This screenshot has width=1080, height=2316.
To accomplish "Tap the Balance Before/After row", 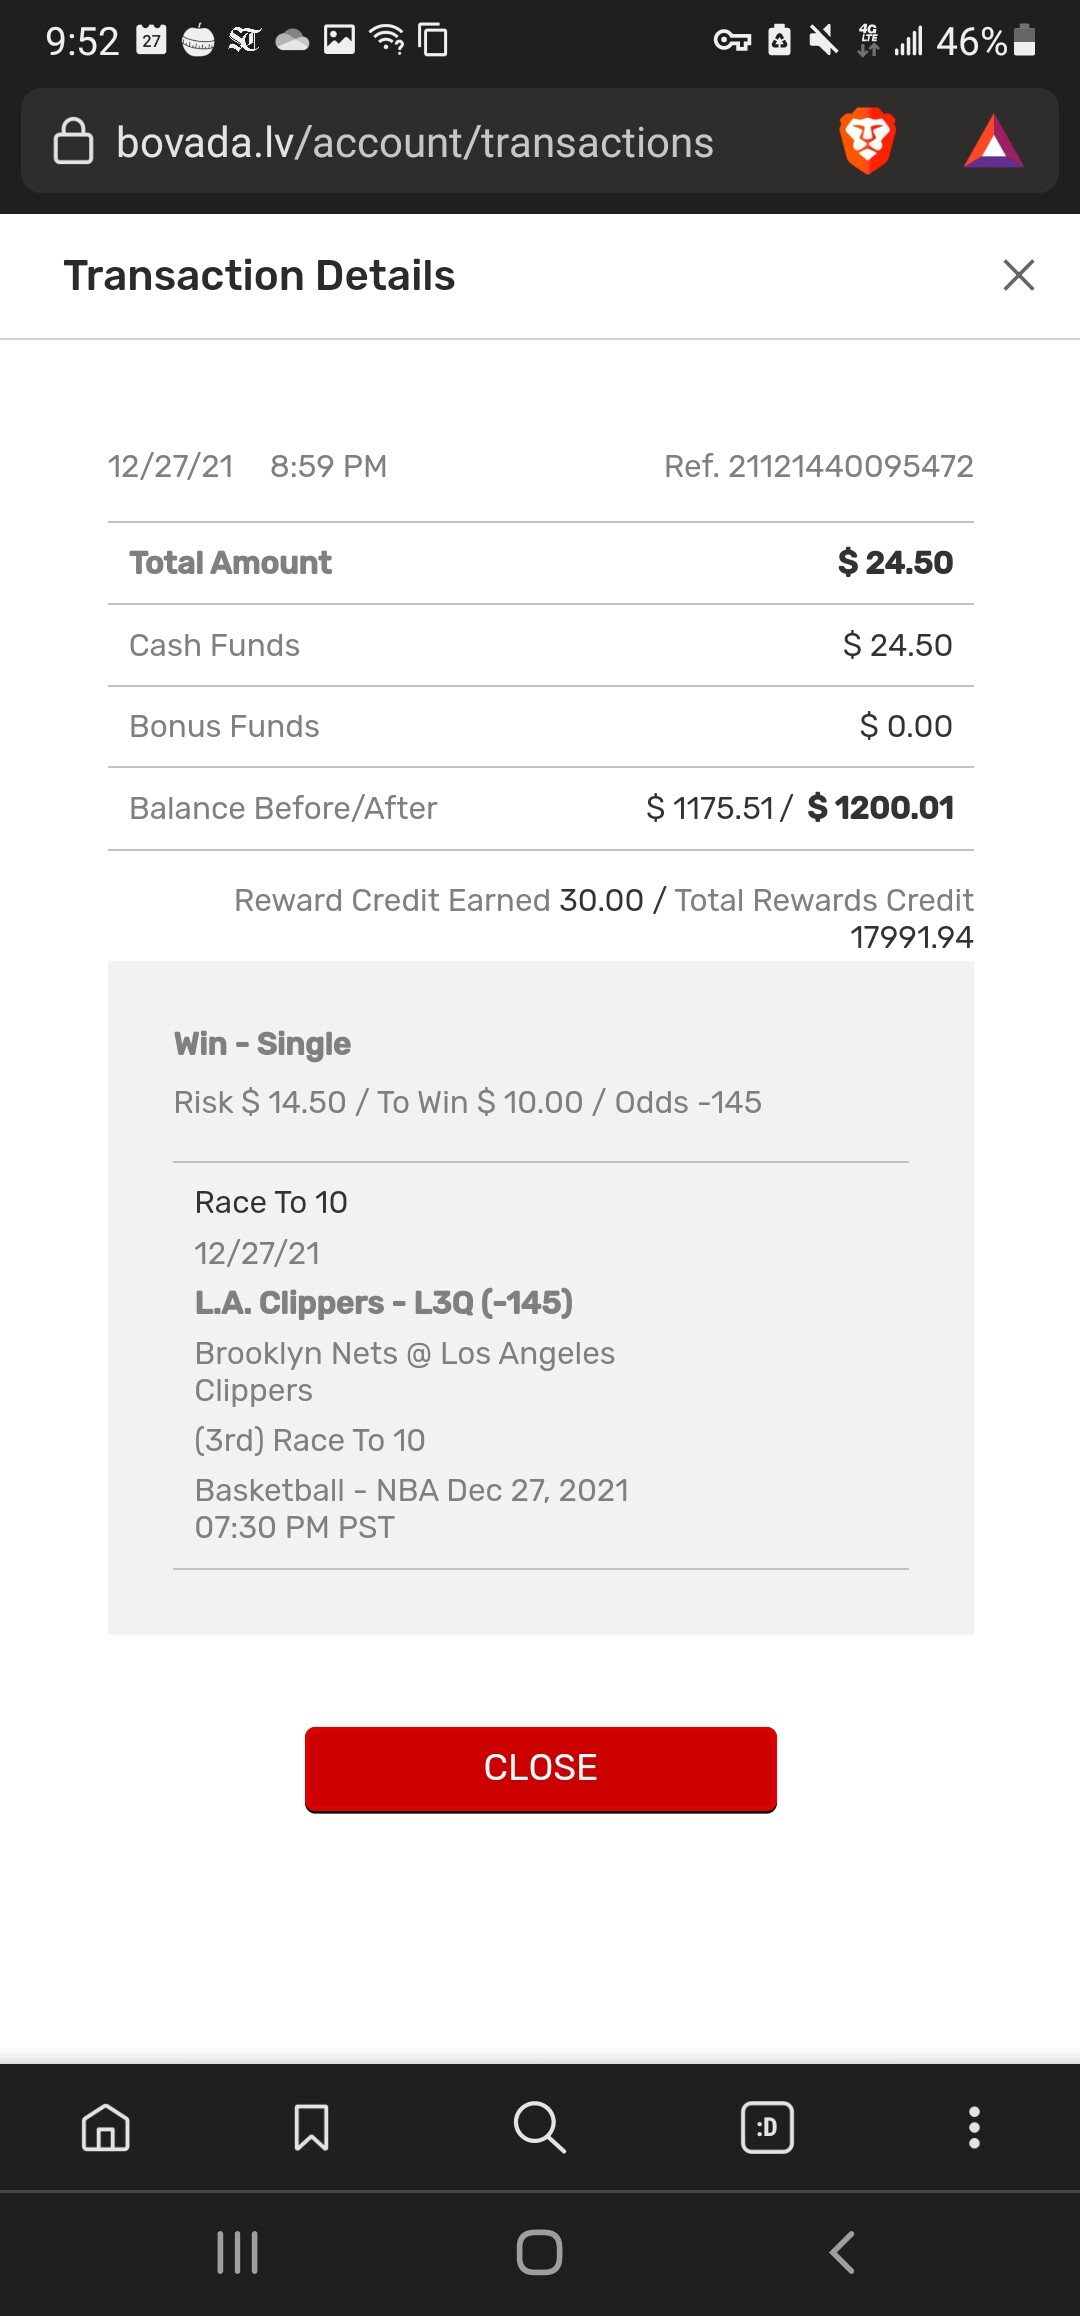I will (540, 808).
